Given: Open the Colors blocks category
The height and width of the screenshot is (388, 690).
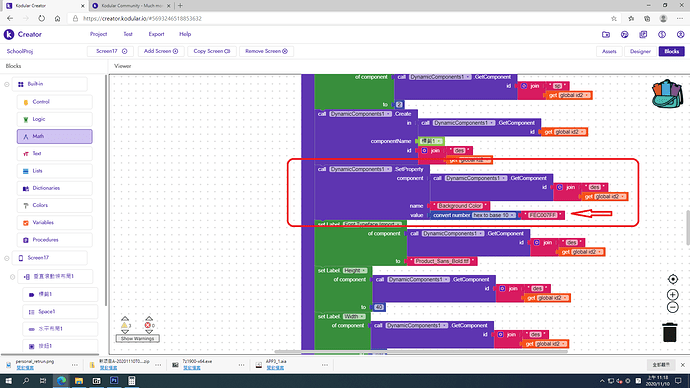Looking at the screenshot, I should pyautogui.click(x=55, y=205).
